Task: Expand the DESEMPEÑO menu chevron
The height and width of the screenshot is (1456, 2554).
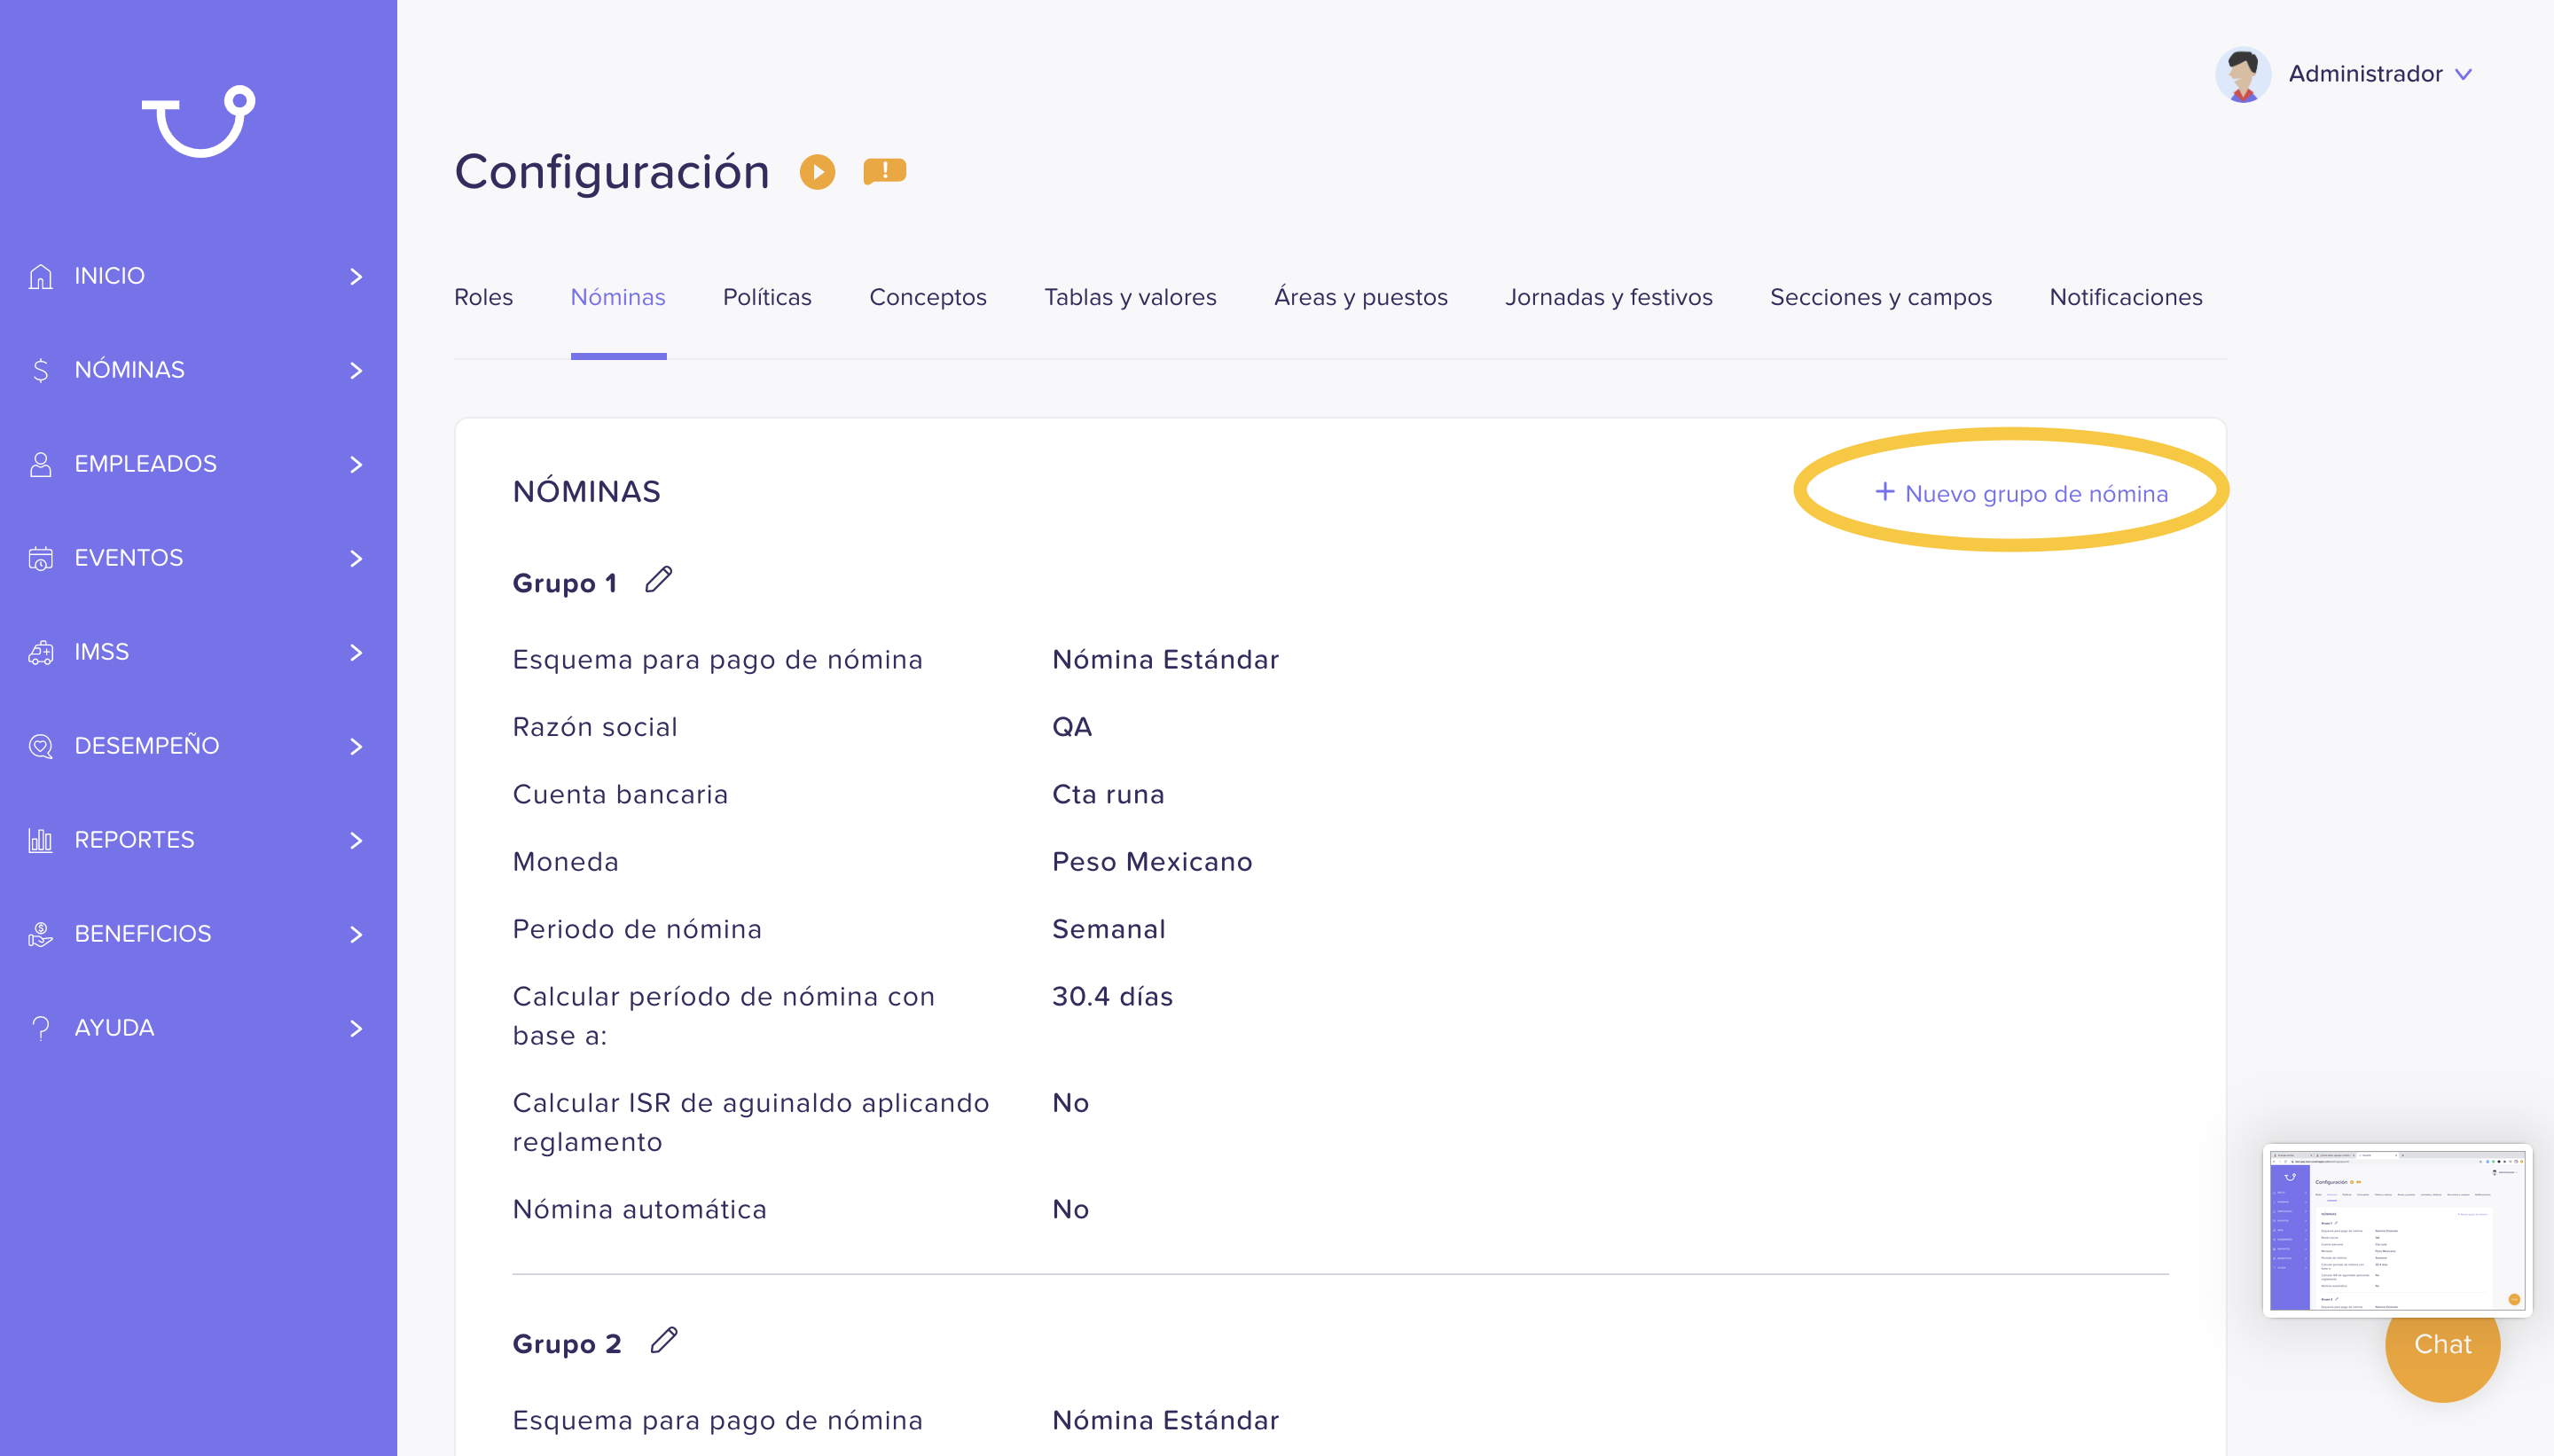Action: point(356,746)
